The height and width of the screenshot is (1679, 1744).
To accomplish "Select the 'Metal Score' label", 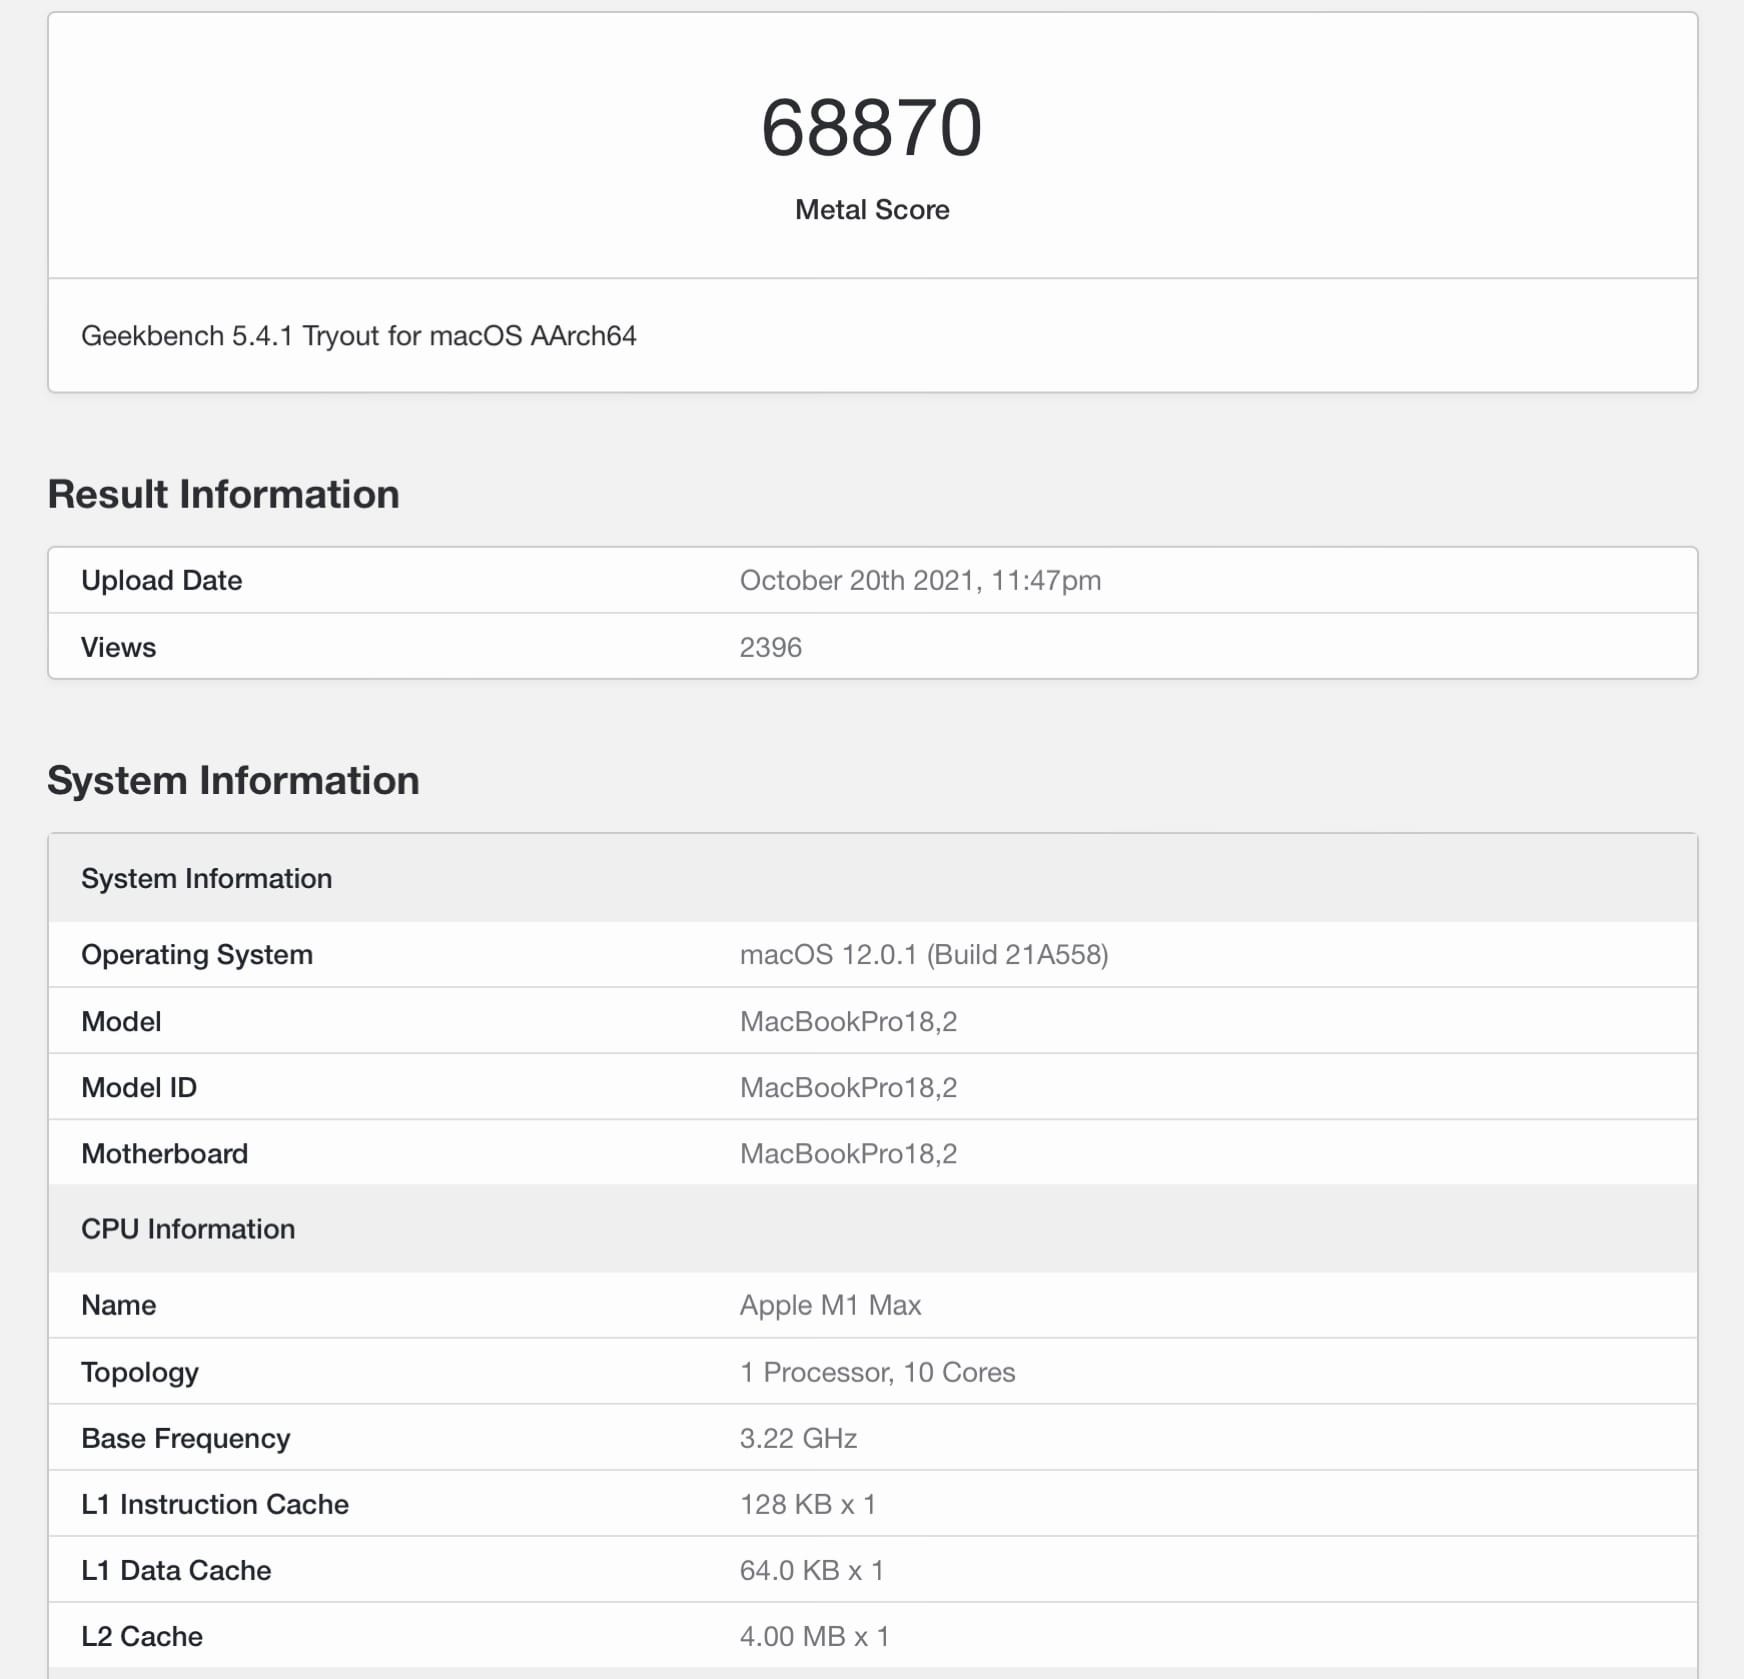I will (x=872, y=210).
